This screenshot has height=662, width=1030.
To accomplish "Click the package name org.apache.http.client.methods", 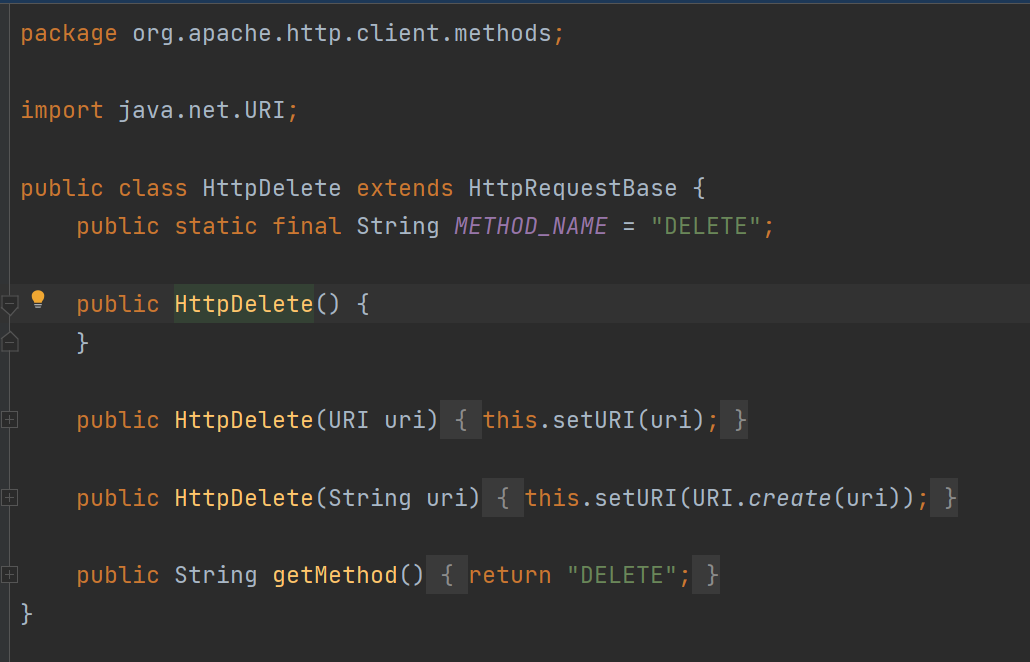I will coord(341,33).
